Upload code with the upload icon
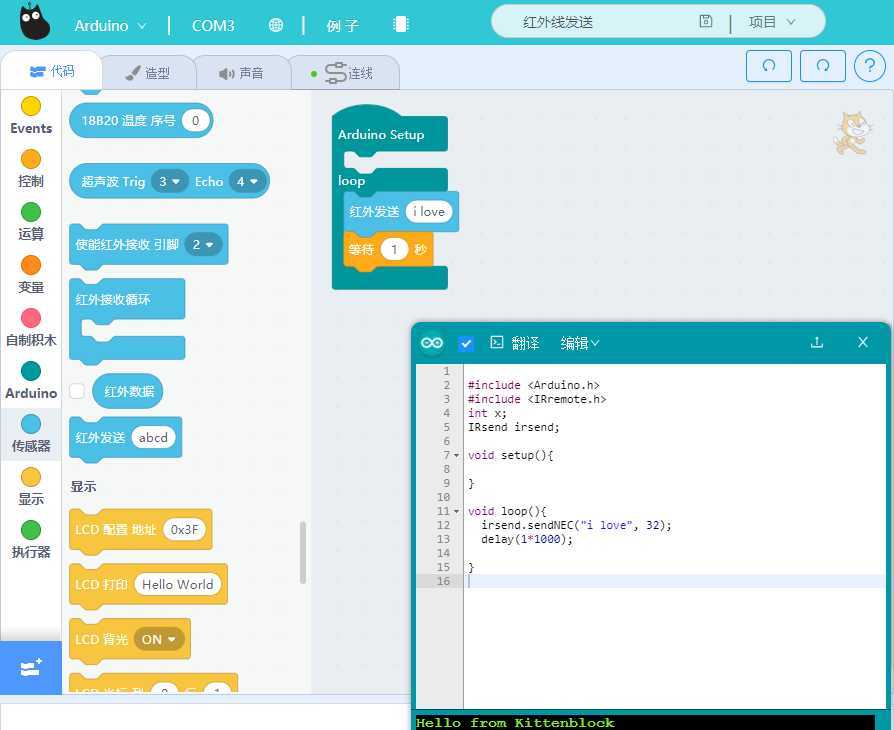 (816, 342)
